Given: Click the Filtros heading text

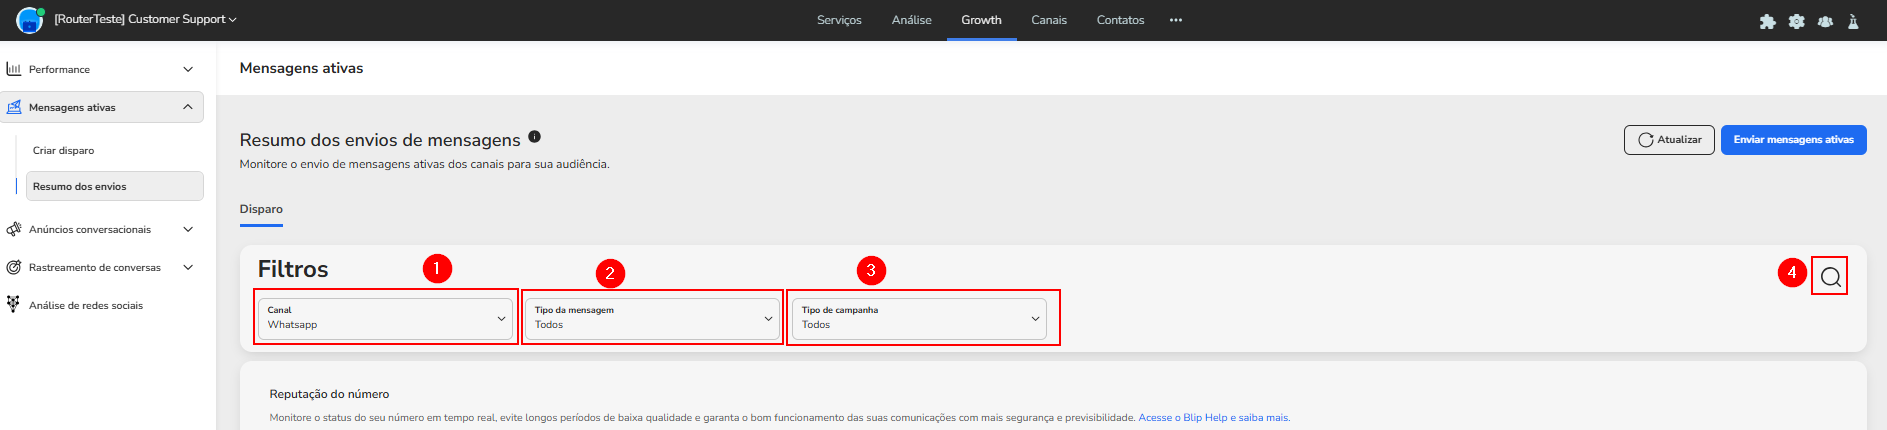Looking at the screenshot, I should [293, 269].
